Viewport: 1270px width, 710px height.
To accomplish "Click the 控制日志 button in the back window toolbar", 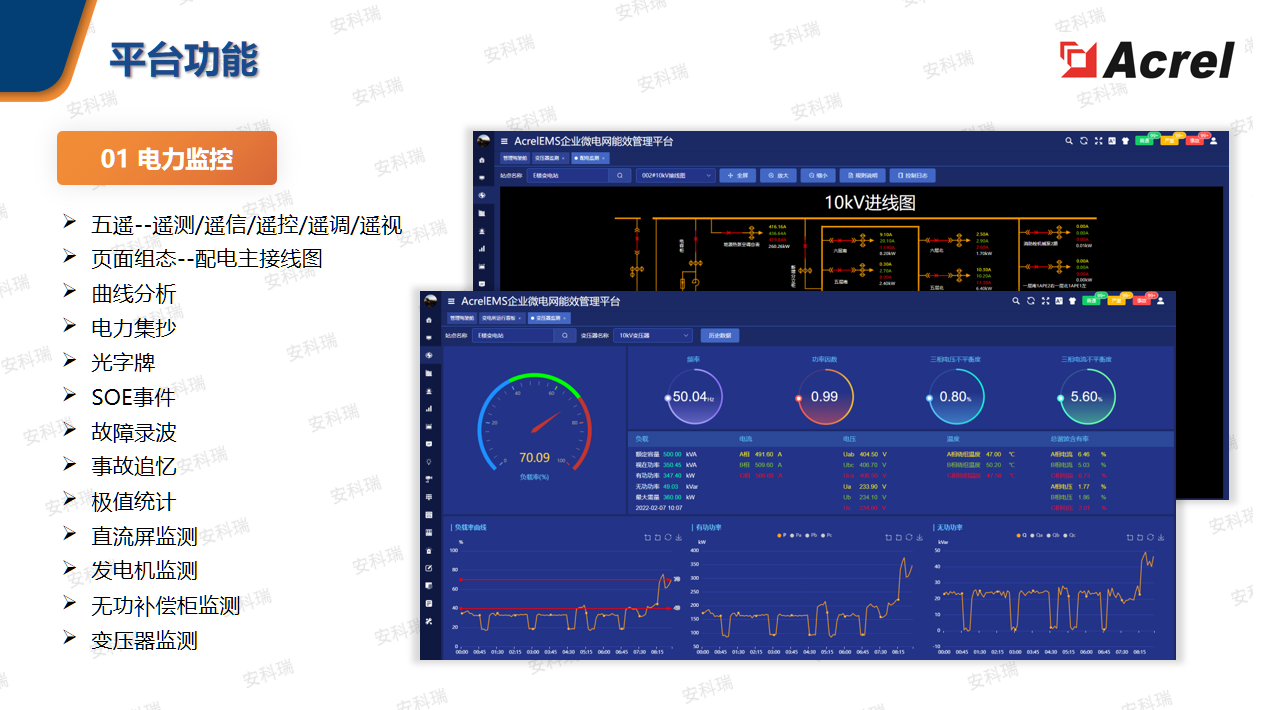I will click(912, 175).
